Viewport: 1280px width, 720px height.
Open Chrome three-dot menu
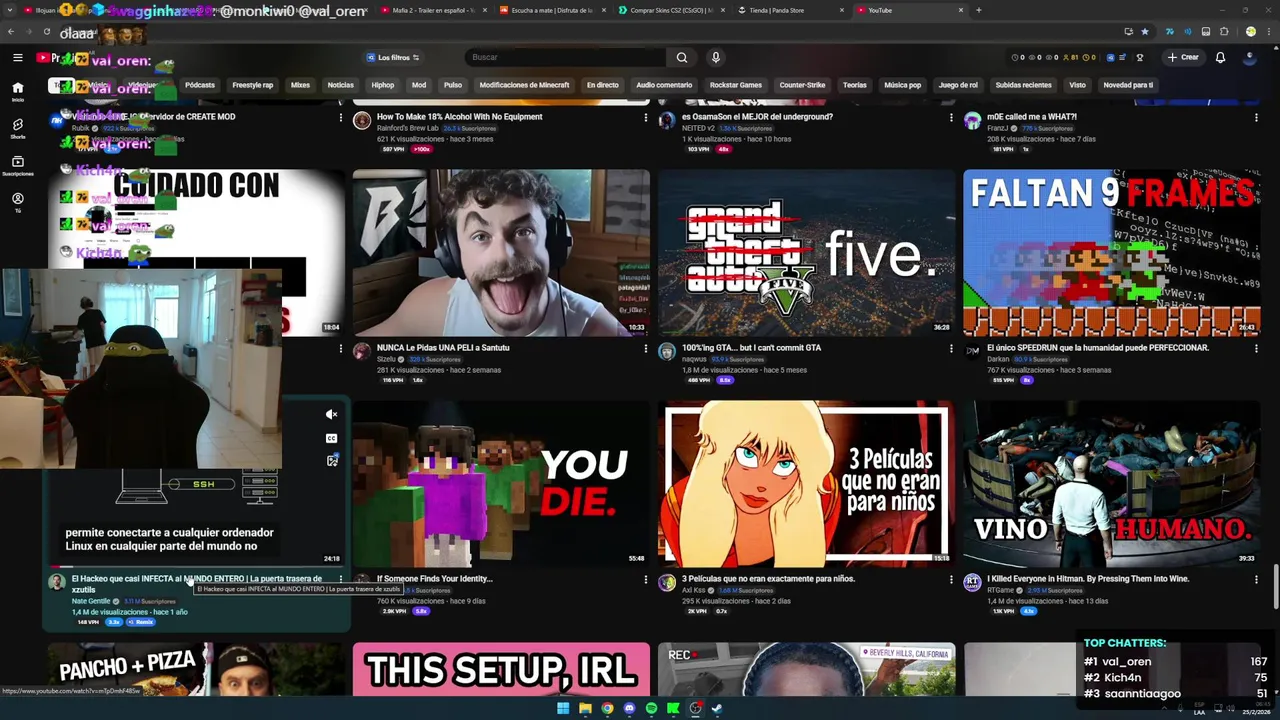point(1268,32)
